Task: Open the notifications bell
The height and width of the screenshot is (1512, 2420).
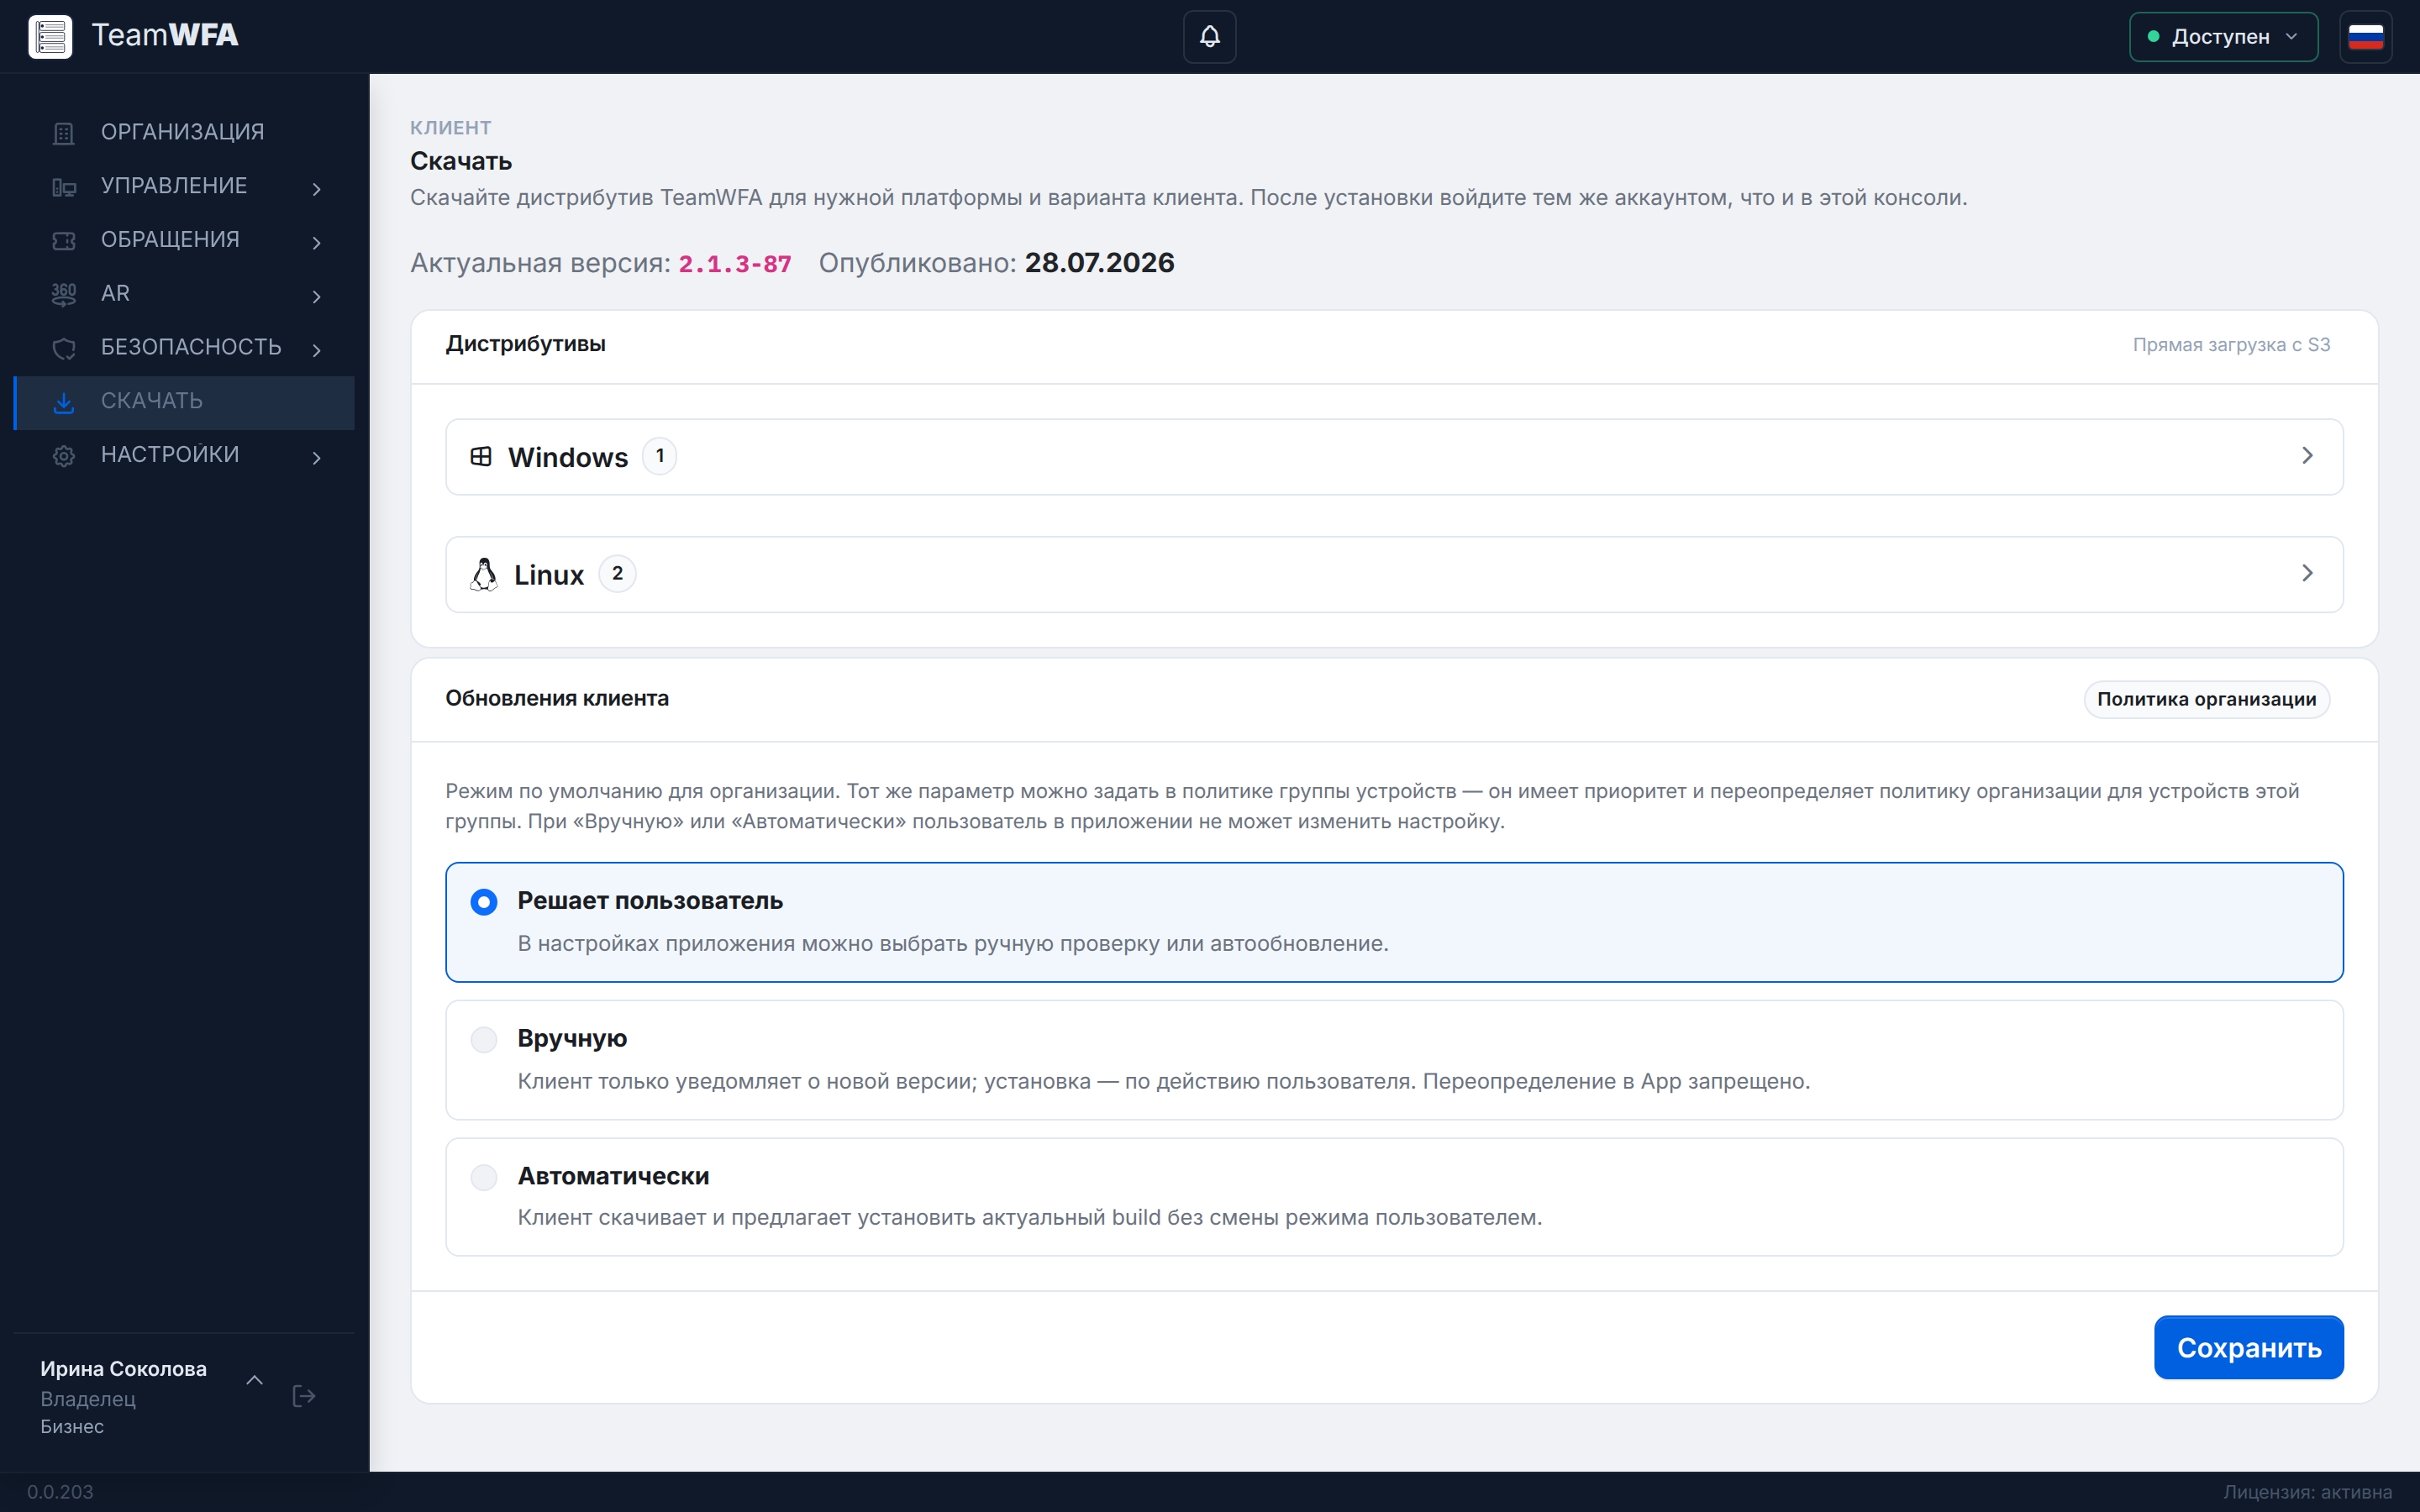Action: 1209,37
